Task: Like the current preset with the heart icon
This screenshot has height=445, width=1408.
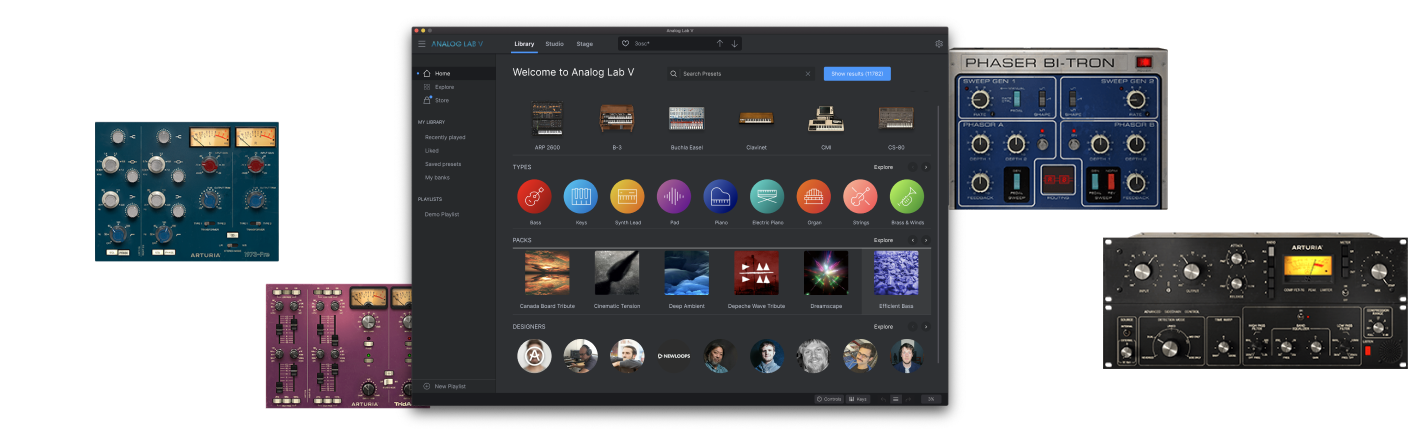Action: point(626,44)
